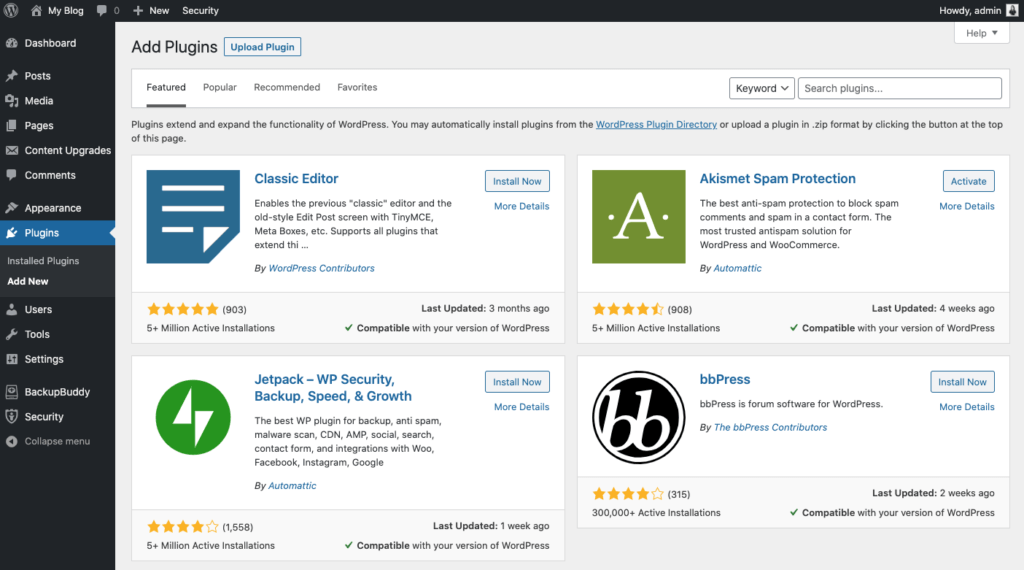Switch to the Featured tab

pos(166,87)
